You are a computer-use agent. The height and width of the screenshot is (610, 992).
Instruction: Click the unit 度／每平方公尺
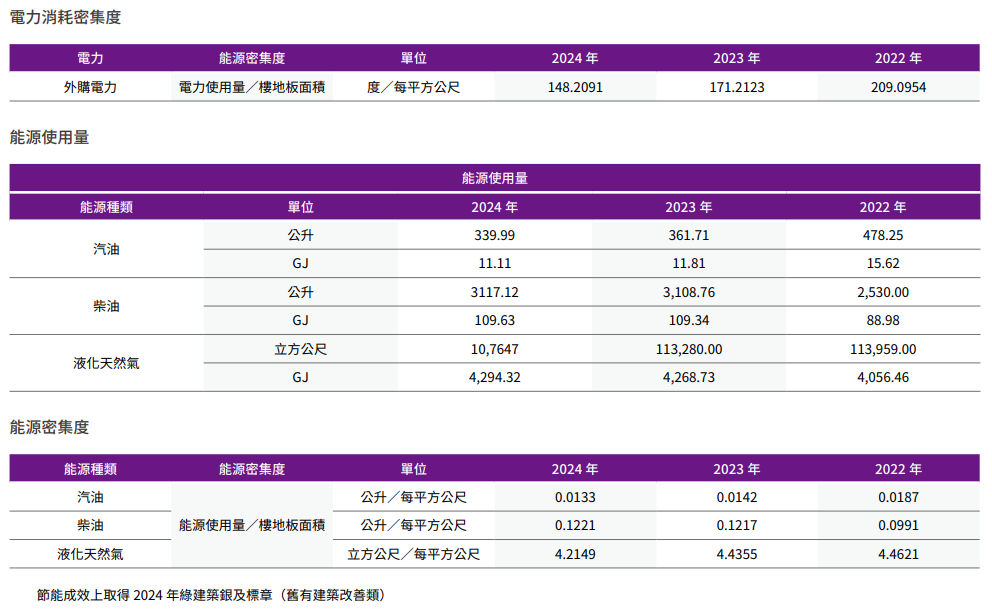(x=413, y=87)
